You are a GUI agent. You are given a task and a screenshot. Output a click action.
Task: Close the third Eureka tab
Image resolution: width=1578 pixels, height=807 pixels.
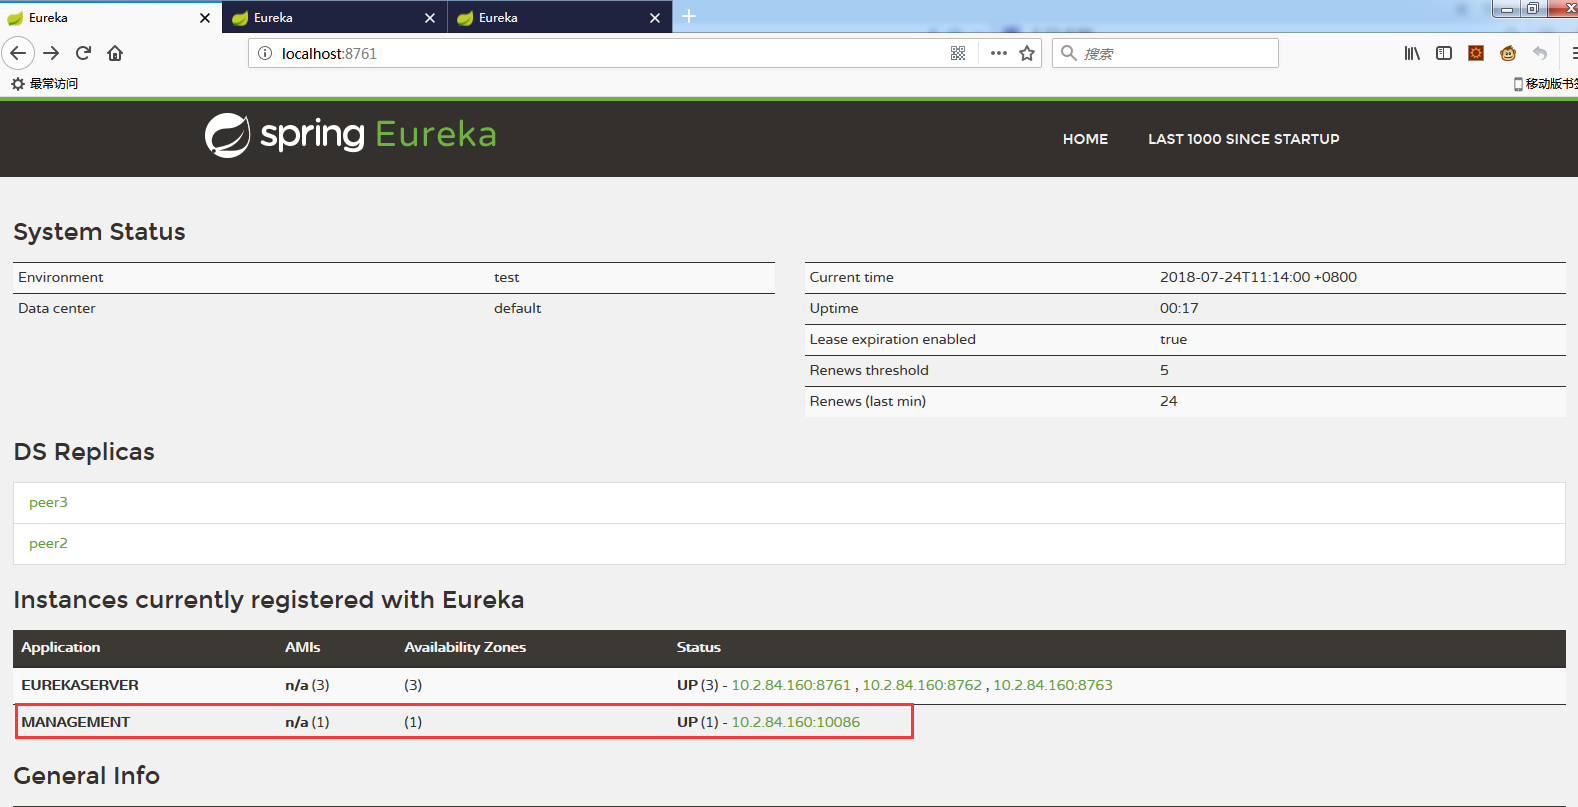655,18
